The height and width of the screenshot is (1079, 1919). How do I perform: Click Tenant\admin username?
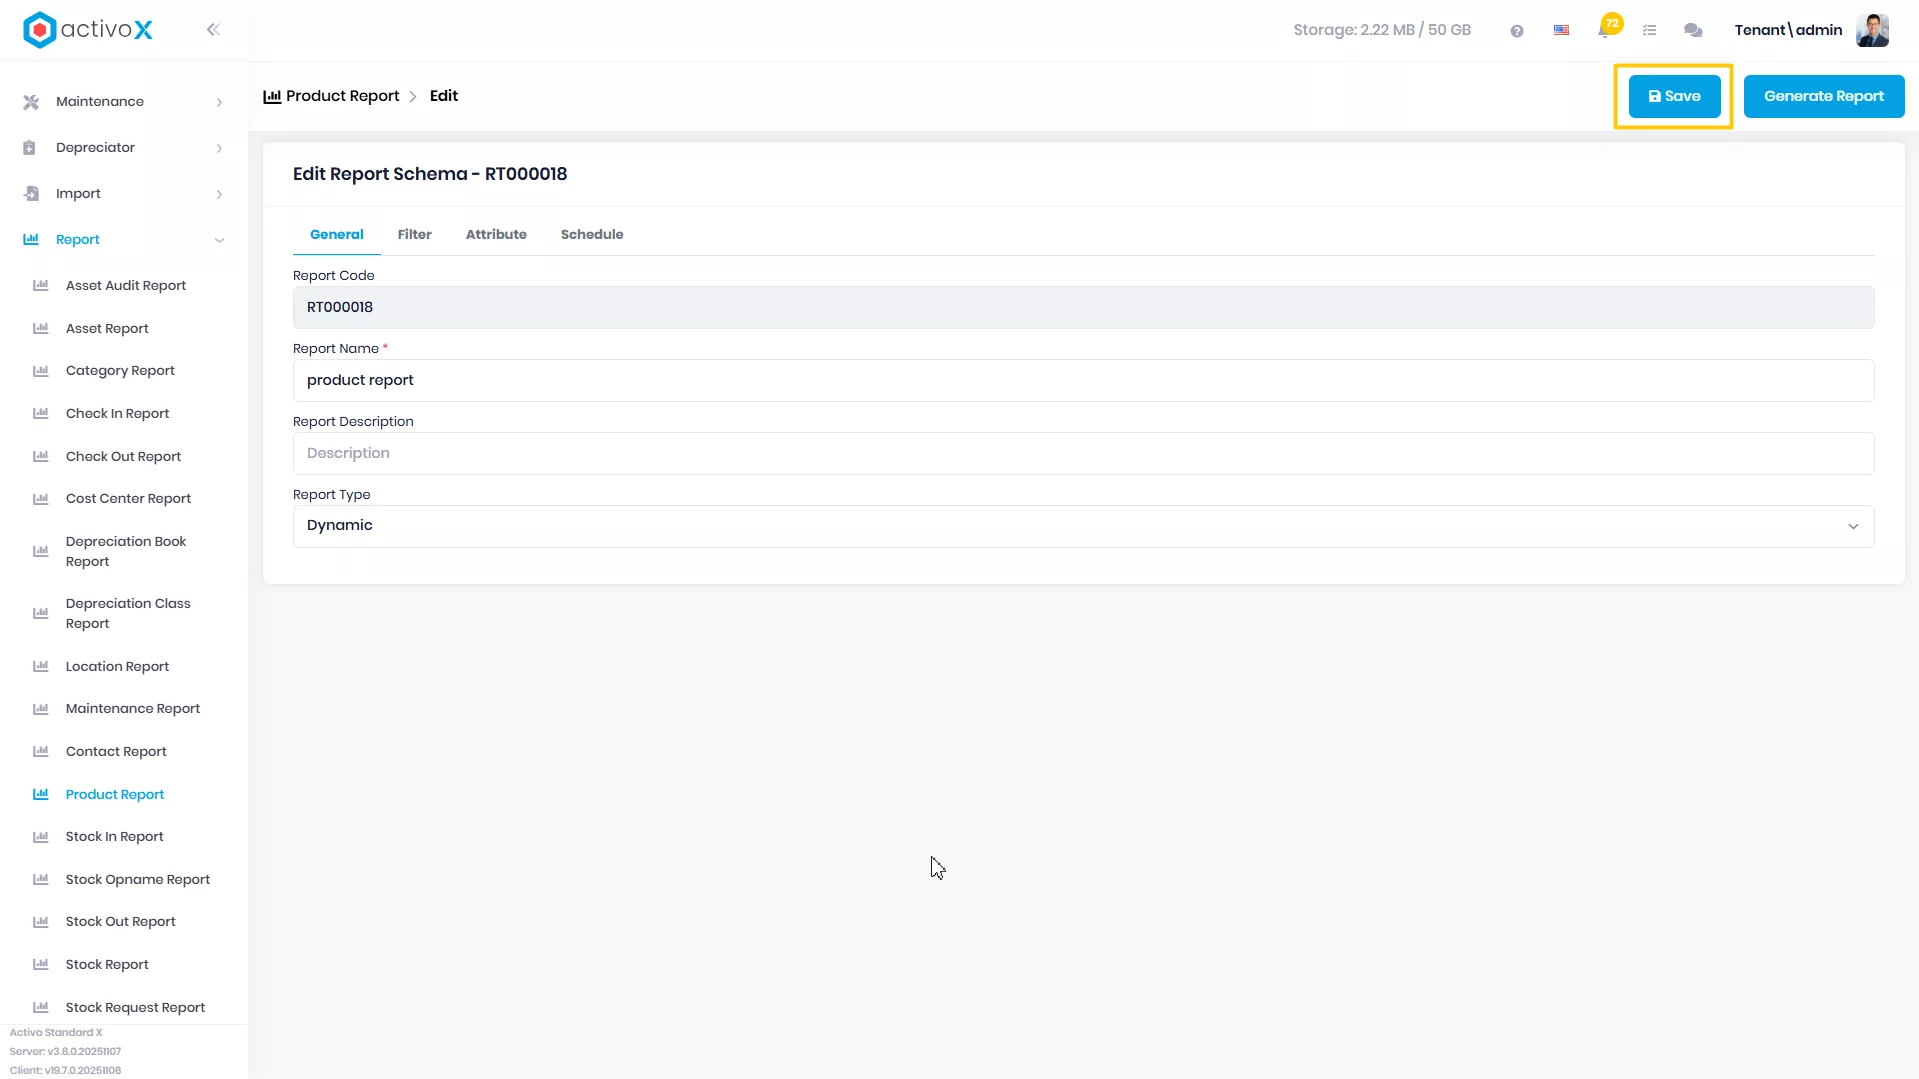click(1788, 30)
